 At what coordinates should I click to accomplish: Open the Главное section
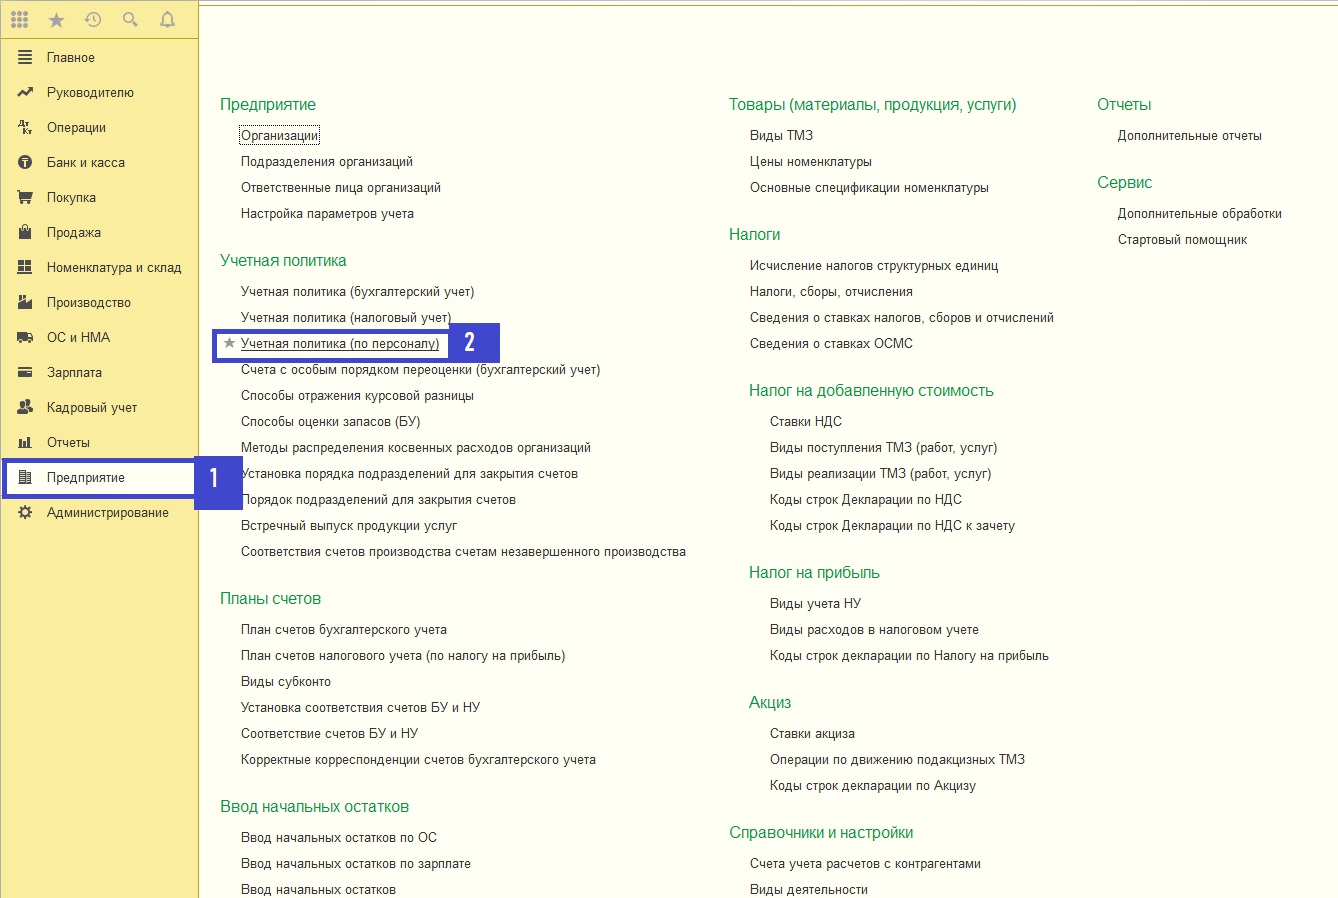[71, 57]
